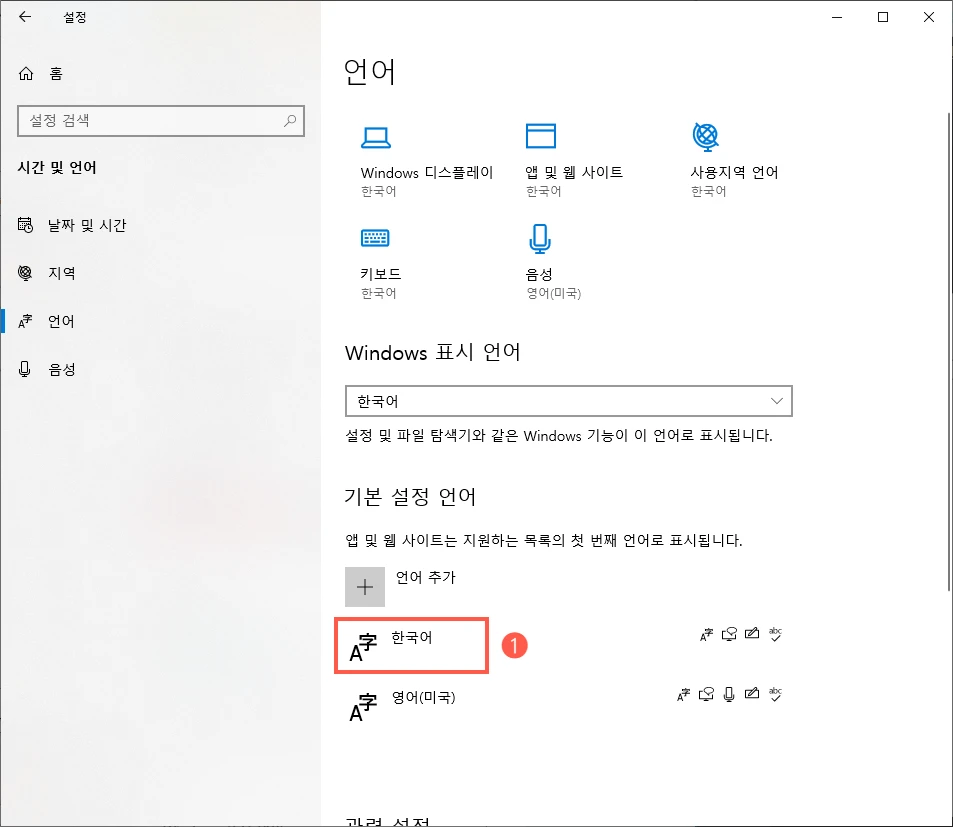
Task: Click the calendar icon beside 날짜 및 시간
Action: coord(25,225)
